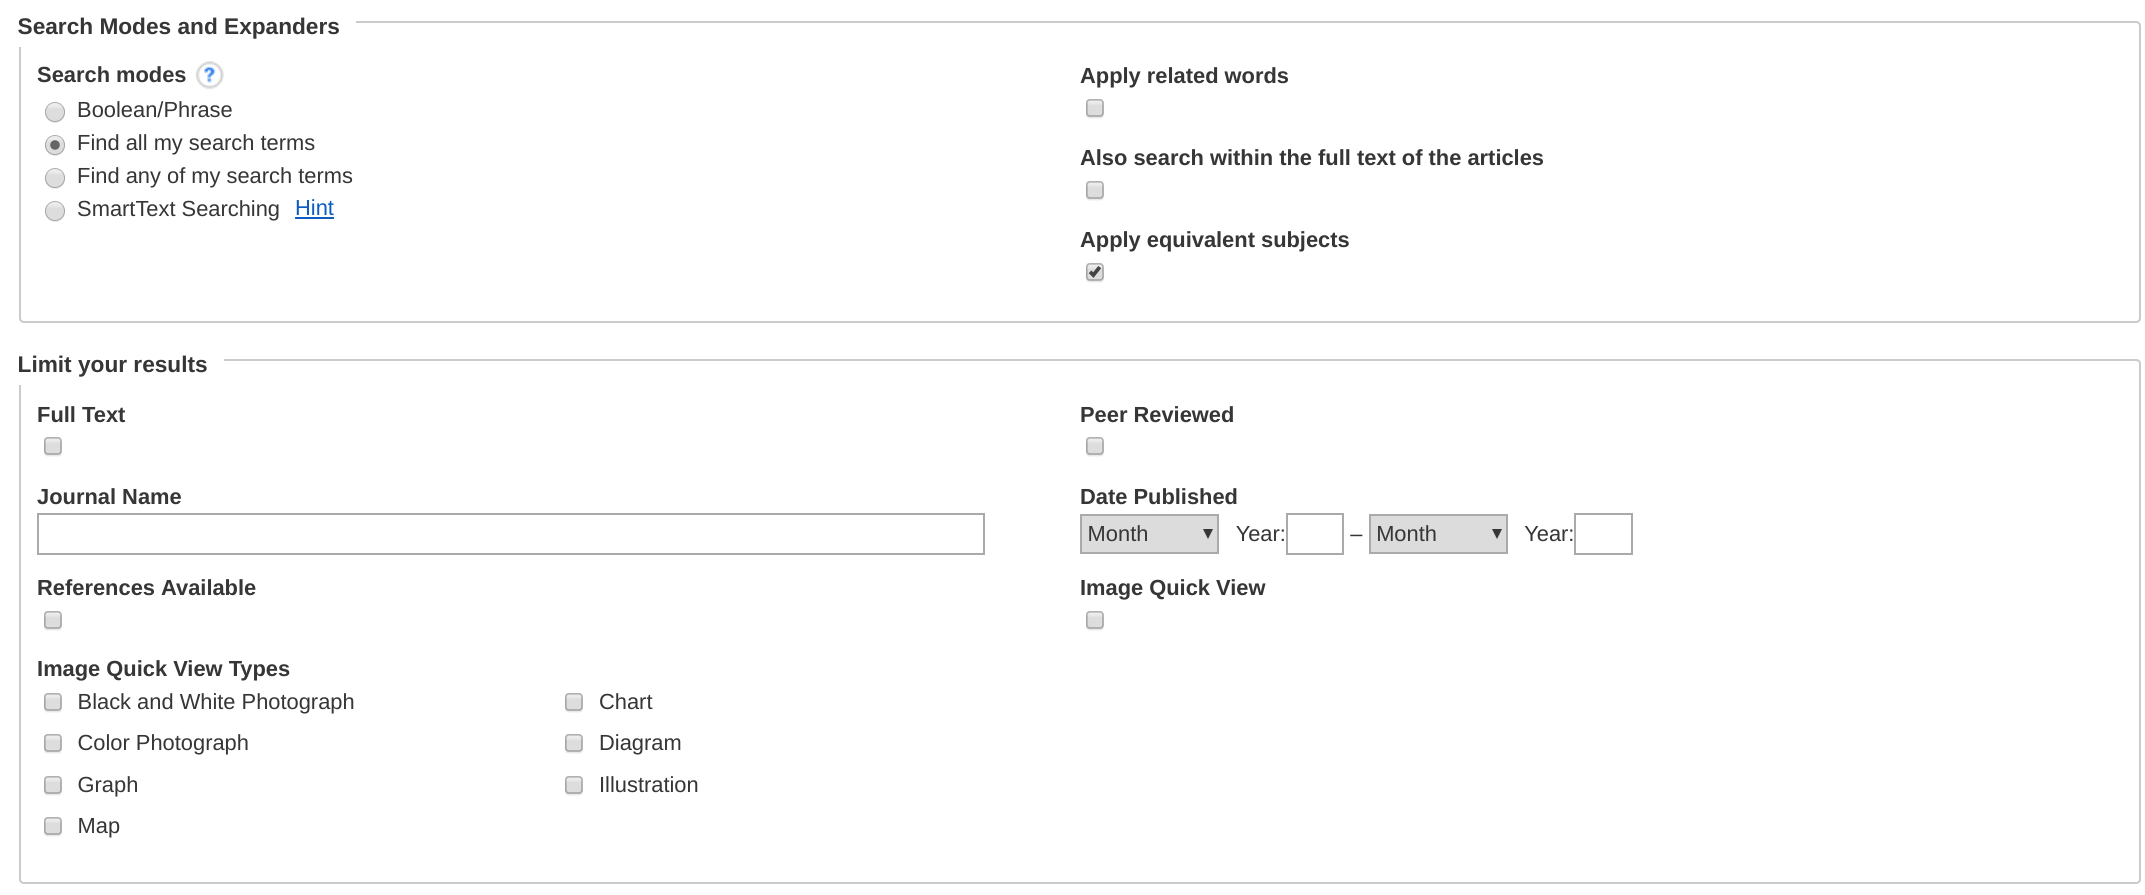The width and height of the screenshot is (2145, 895).
Task: Select Find any of my search terms
Action: [x=55, y=178]
